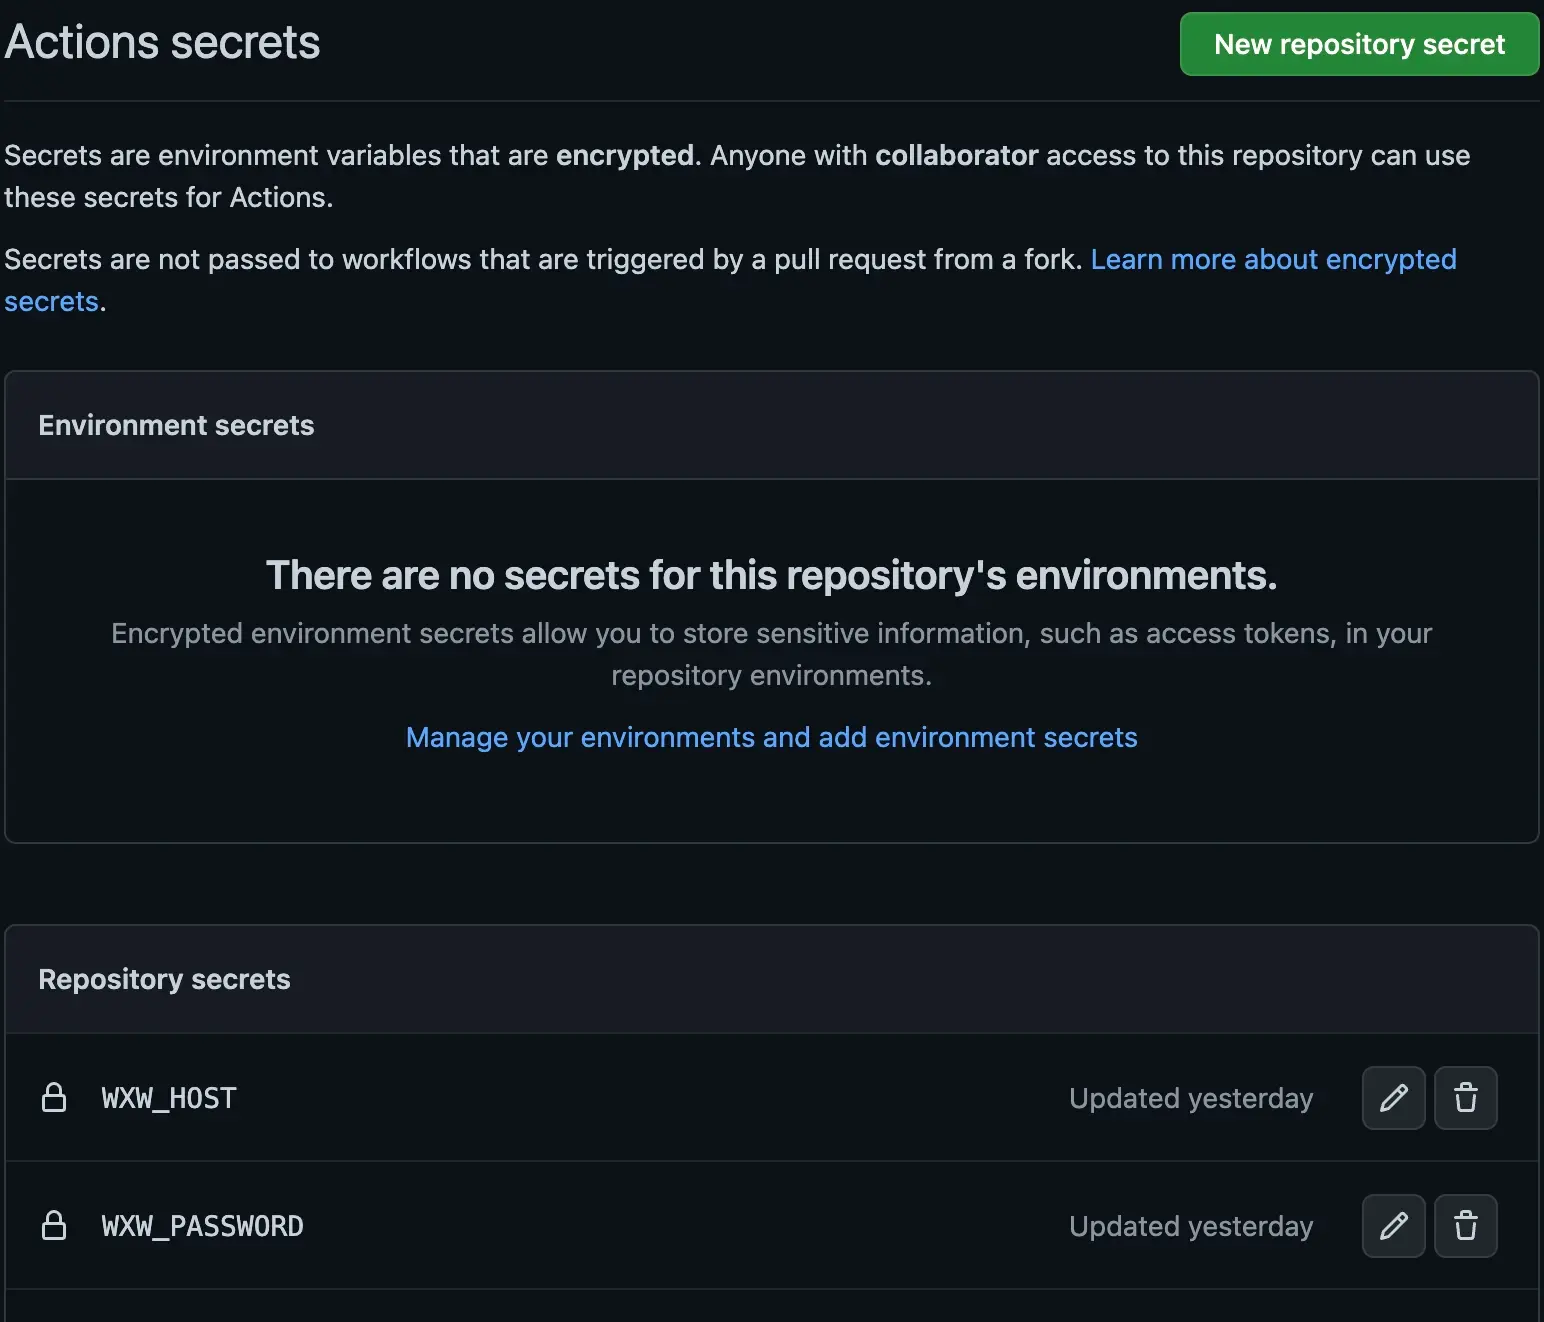Click the lock icon beside WXW_PASSWORD
Image resolution: width=1544 pixels, height=1322 pixels.
point(54,1226)
